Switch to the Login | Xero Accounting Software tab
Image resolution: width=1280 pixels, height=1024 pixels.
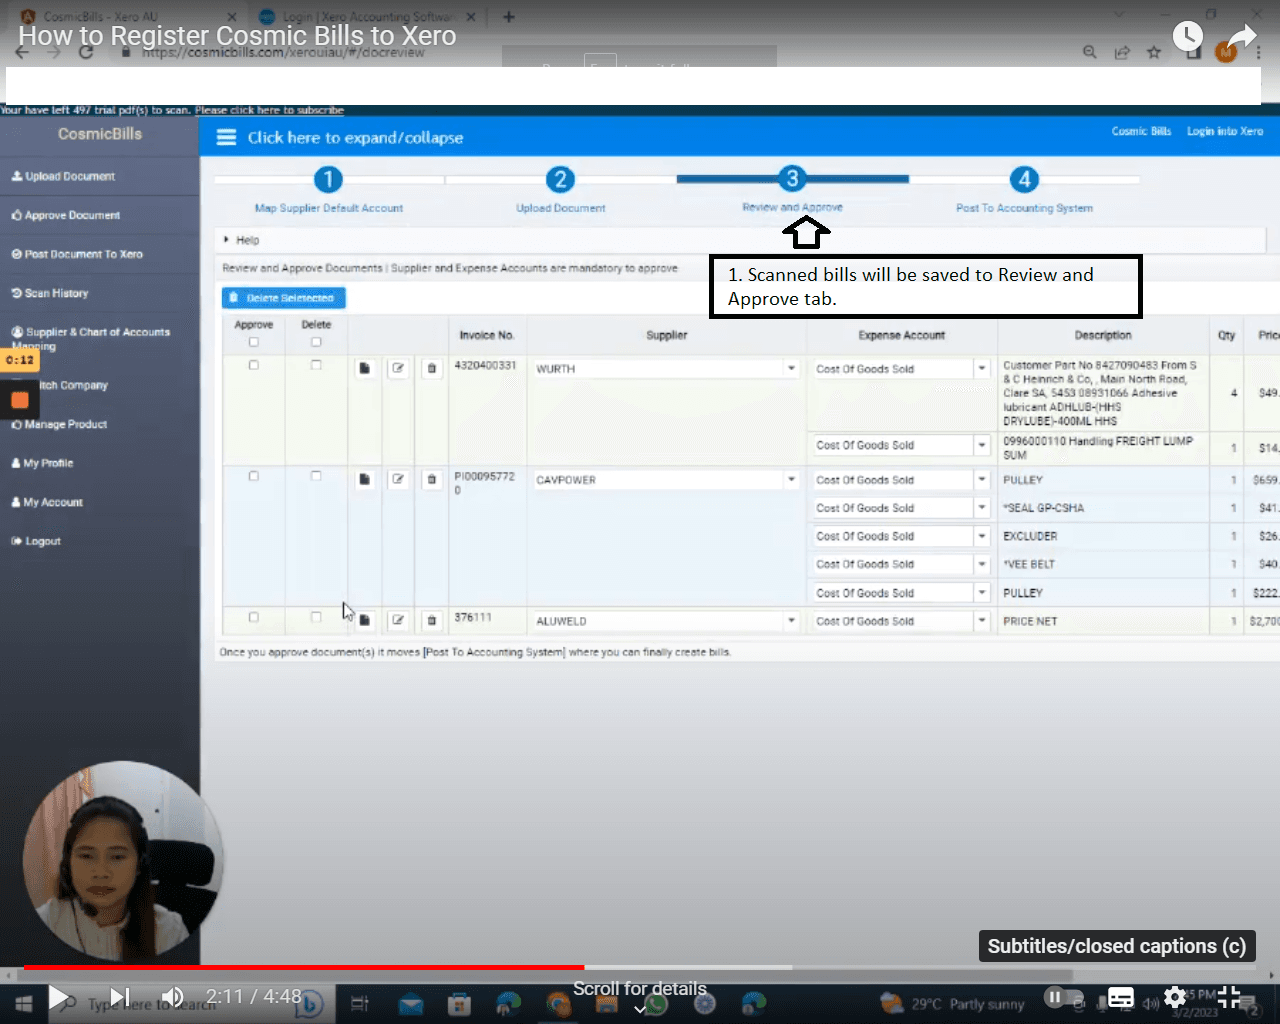point(366,17)
